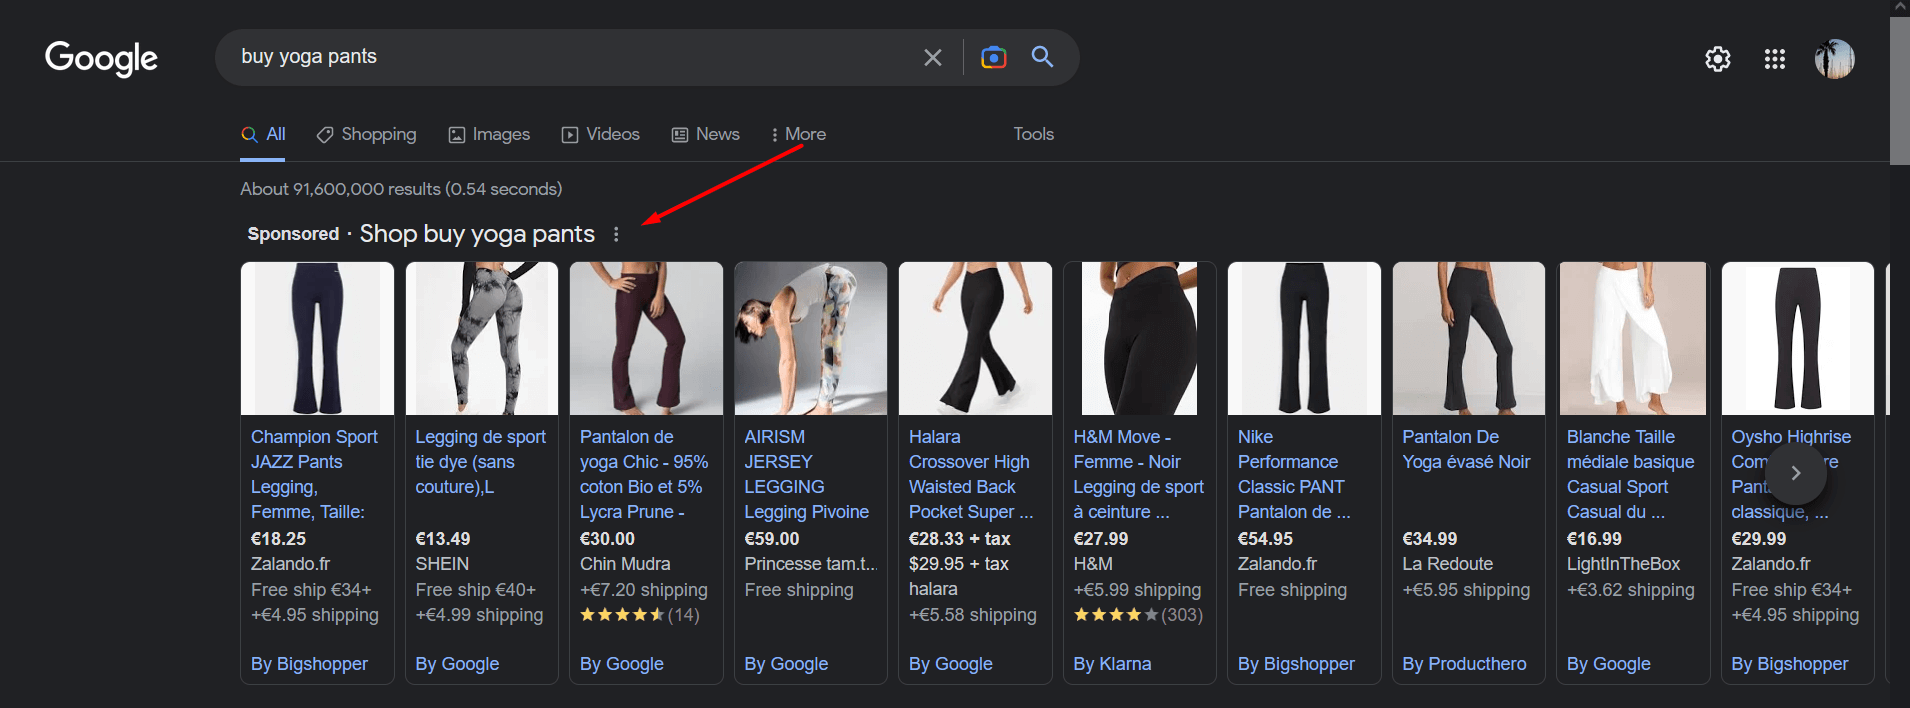This screenshot has width=1910, height=708.
Task: Click By Bigshopper under Champion card
Action: tap(309, 664)
